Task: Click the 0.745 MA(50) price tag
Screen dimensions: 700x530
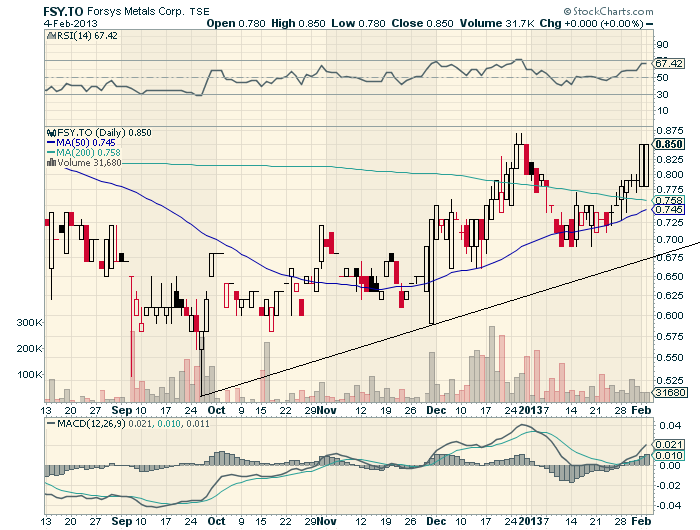Action: pyautogui.click(x=669, y=209)
